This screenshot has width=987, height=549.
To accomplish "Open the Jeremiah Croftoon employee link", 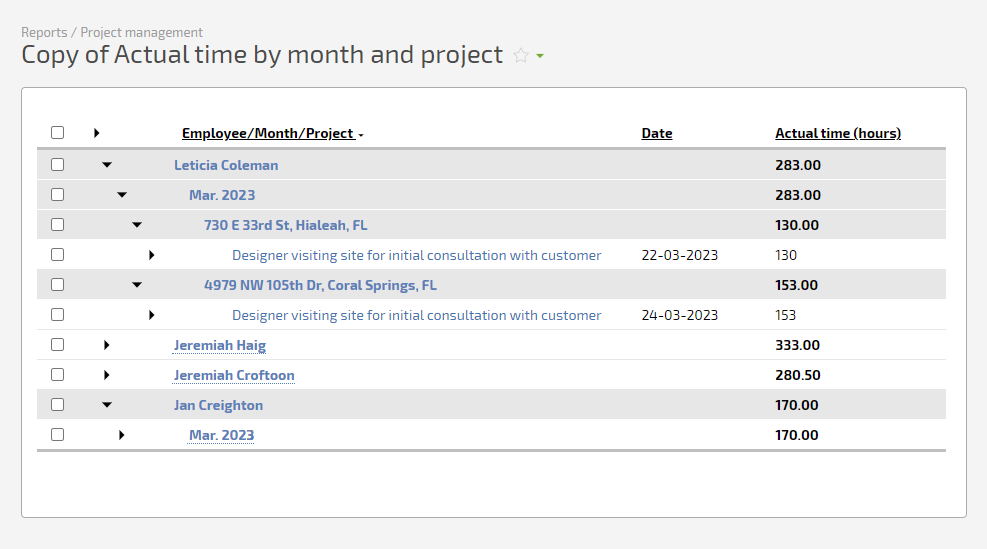I will point(234,375).
